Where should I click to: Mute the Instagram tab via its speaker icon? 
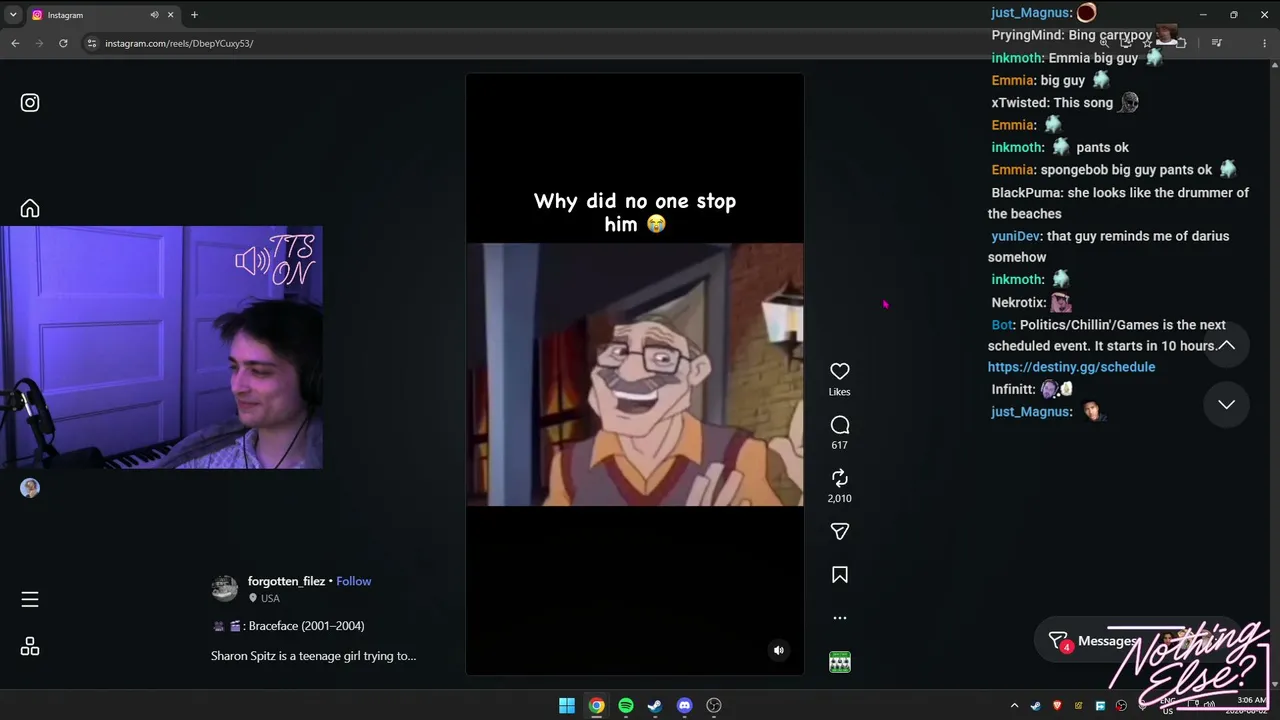[x=154, y=15]
